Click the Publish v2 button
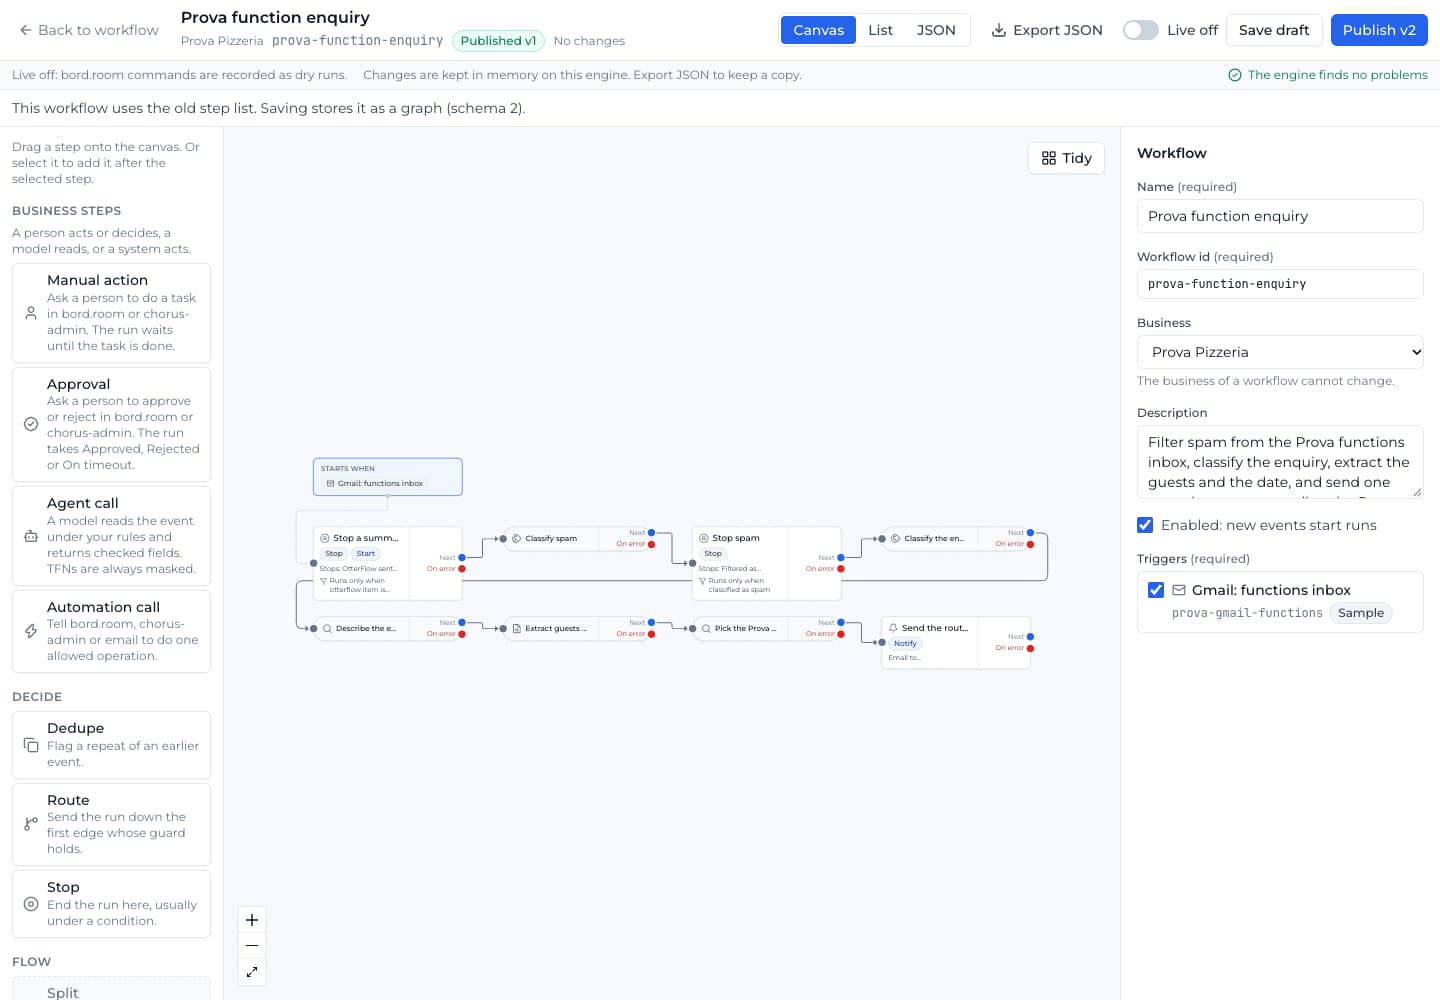The image size is (1440, 1000). pos(1379,30)
